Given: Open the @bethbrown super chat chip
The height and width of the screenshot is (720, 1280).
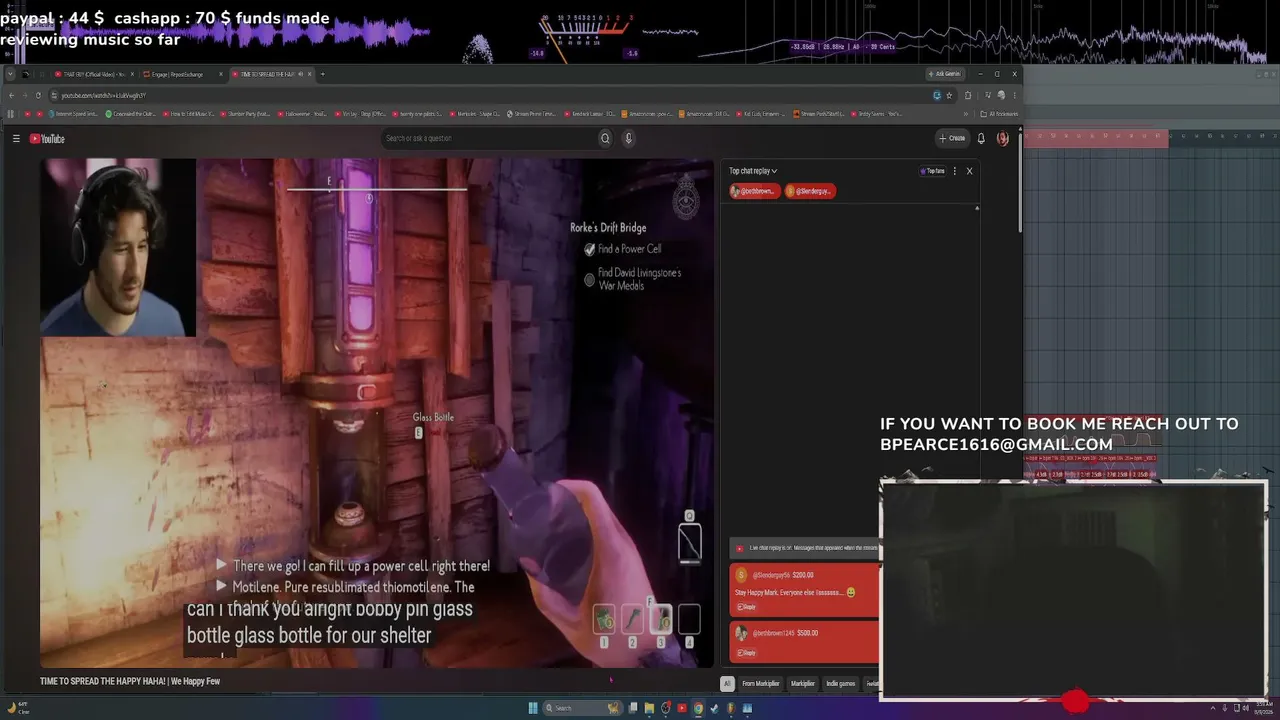Looking at the screenshot, I should tap(755, 191).
